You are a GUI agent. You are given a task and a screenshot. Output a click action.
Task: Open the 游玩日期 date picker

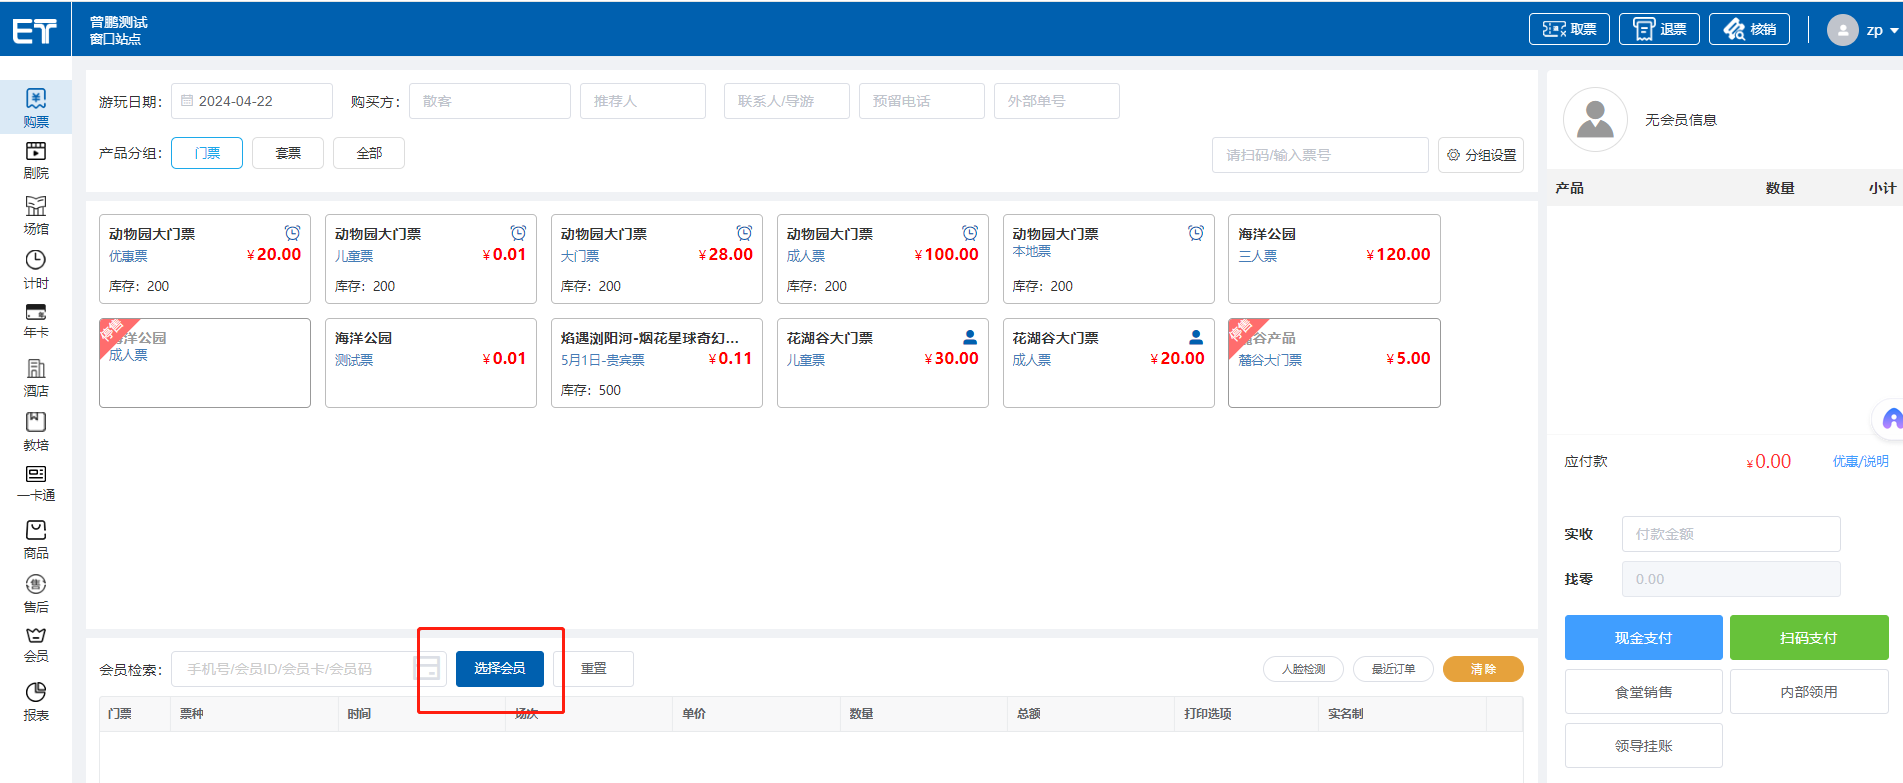[252, 101]
